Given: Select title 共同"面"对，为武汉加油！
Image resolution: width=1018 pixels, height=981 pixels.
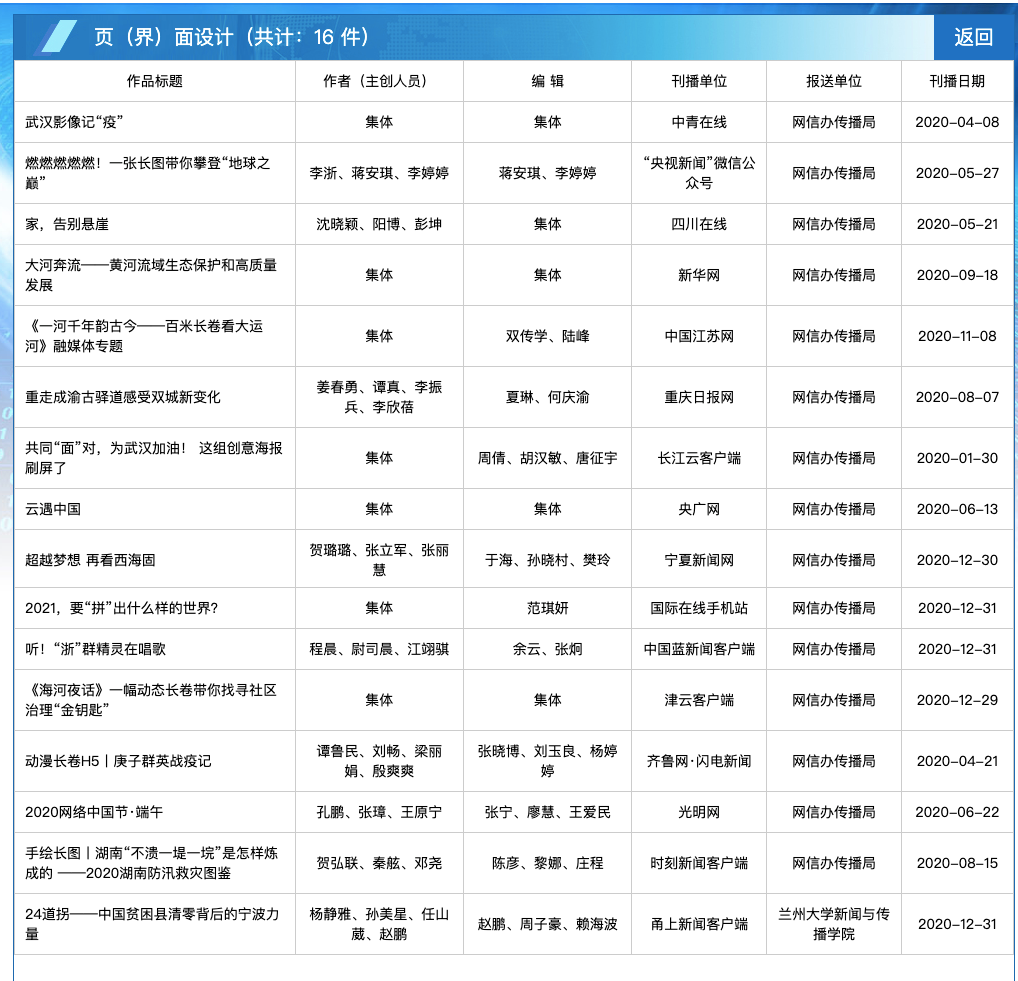Looking at the screenshot, I should point(106,448).
